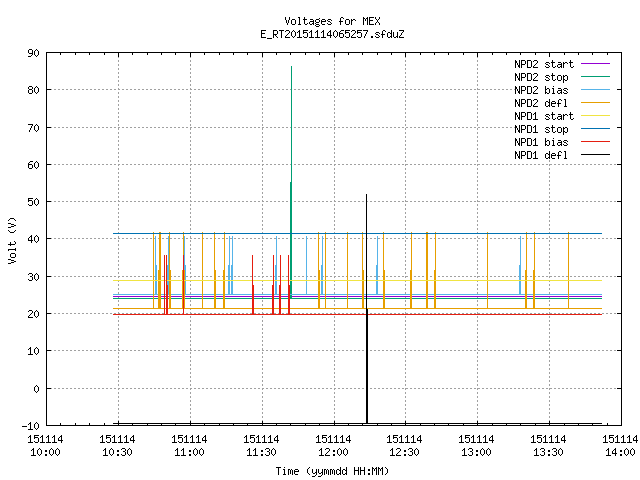640x480 pixels.
Task: Click the y-axis tick label 30
Action: [33, 277]
